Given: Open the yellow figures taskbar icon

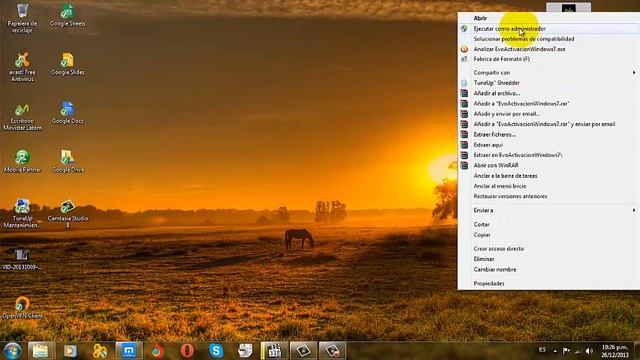Looking at the screenshot, I should tap(100, 351).
